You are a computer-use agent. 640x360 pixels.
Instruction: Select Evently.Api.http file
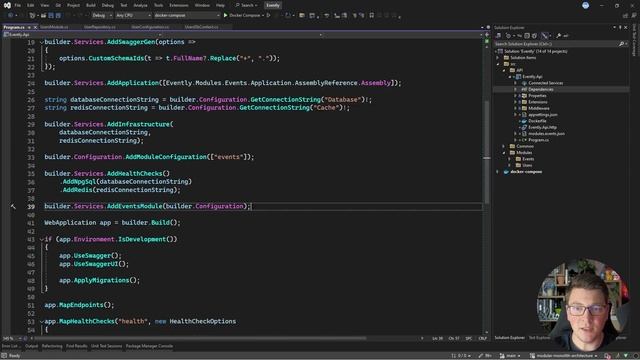(542, 127)
